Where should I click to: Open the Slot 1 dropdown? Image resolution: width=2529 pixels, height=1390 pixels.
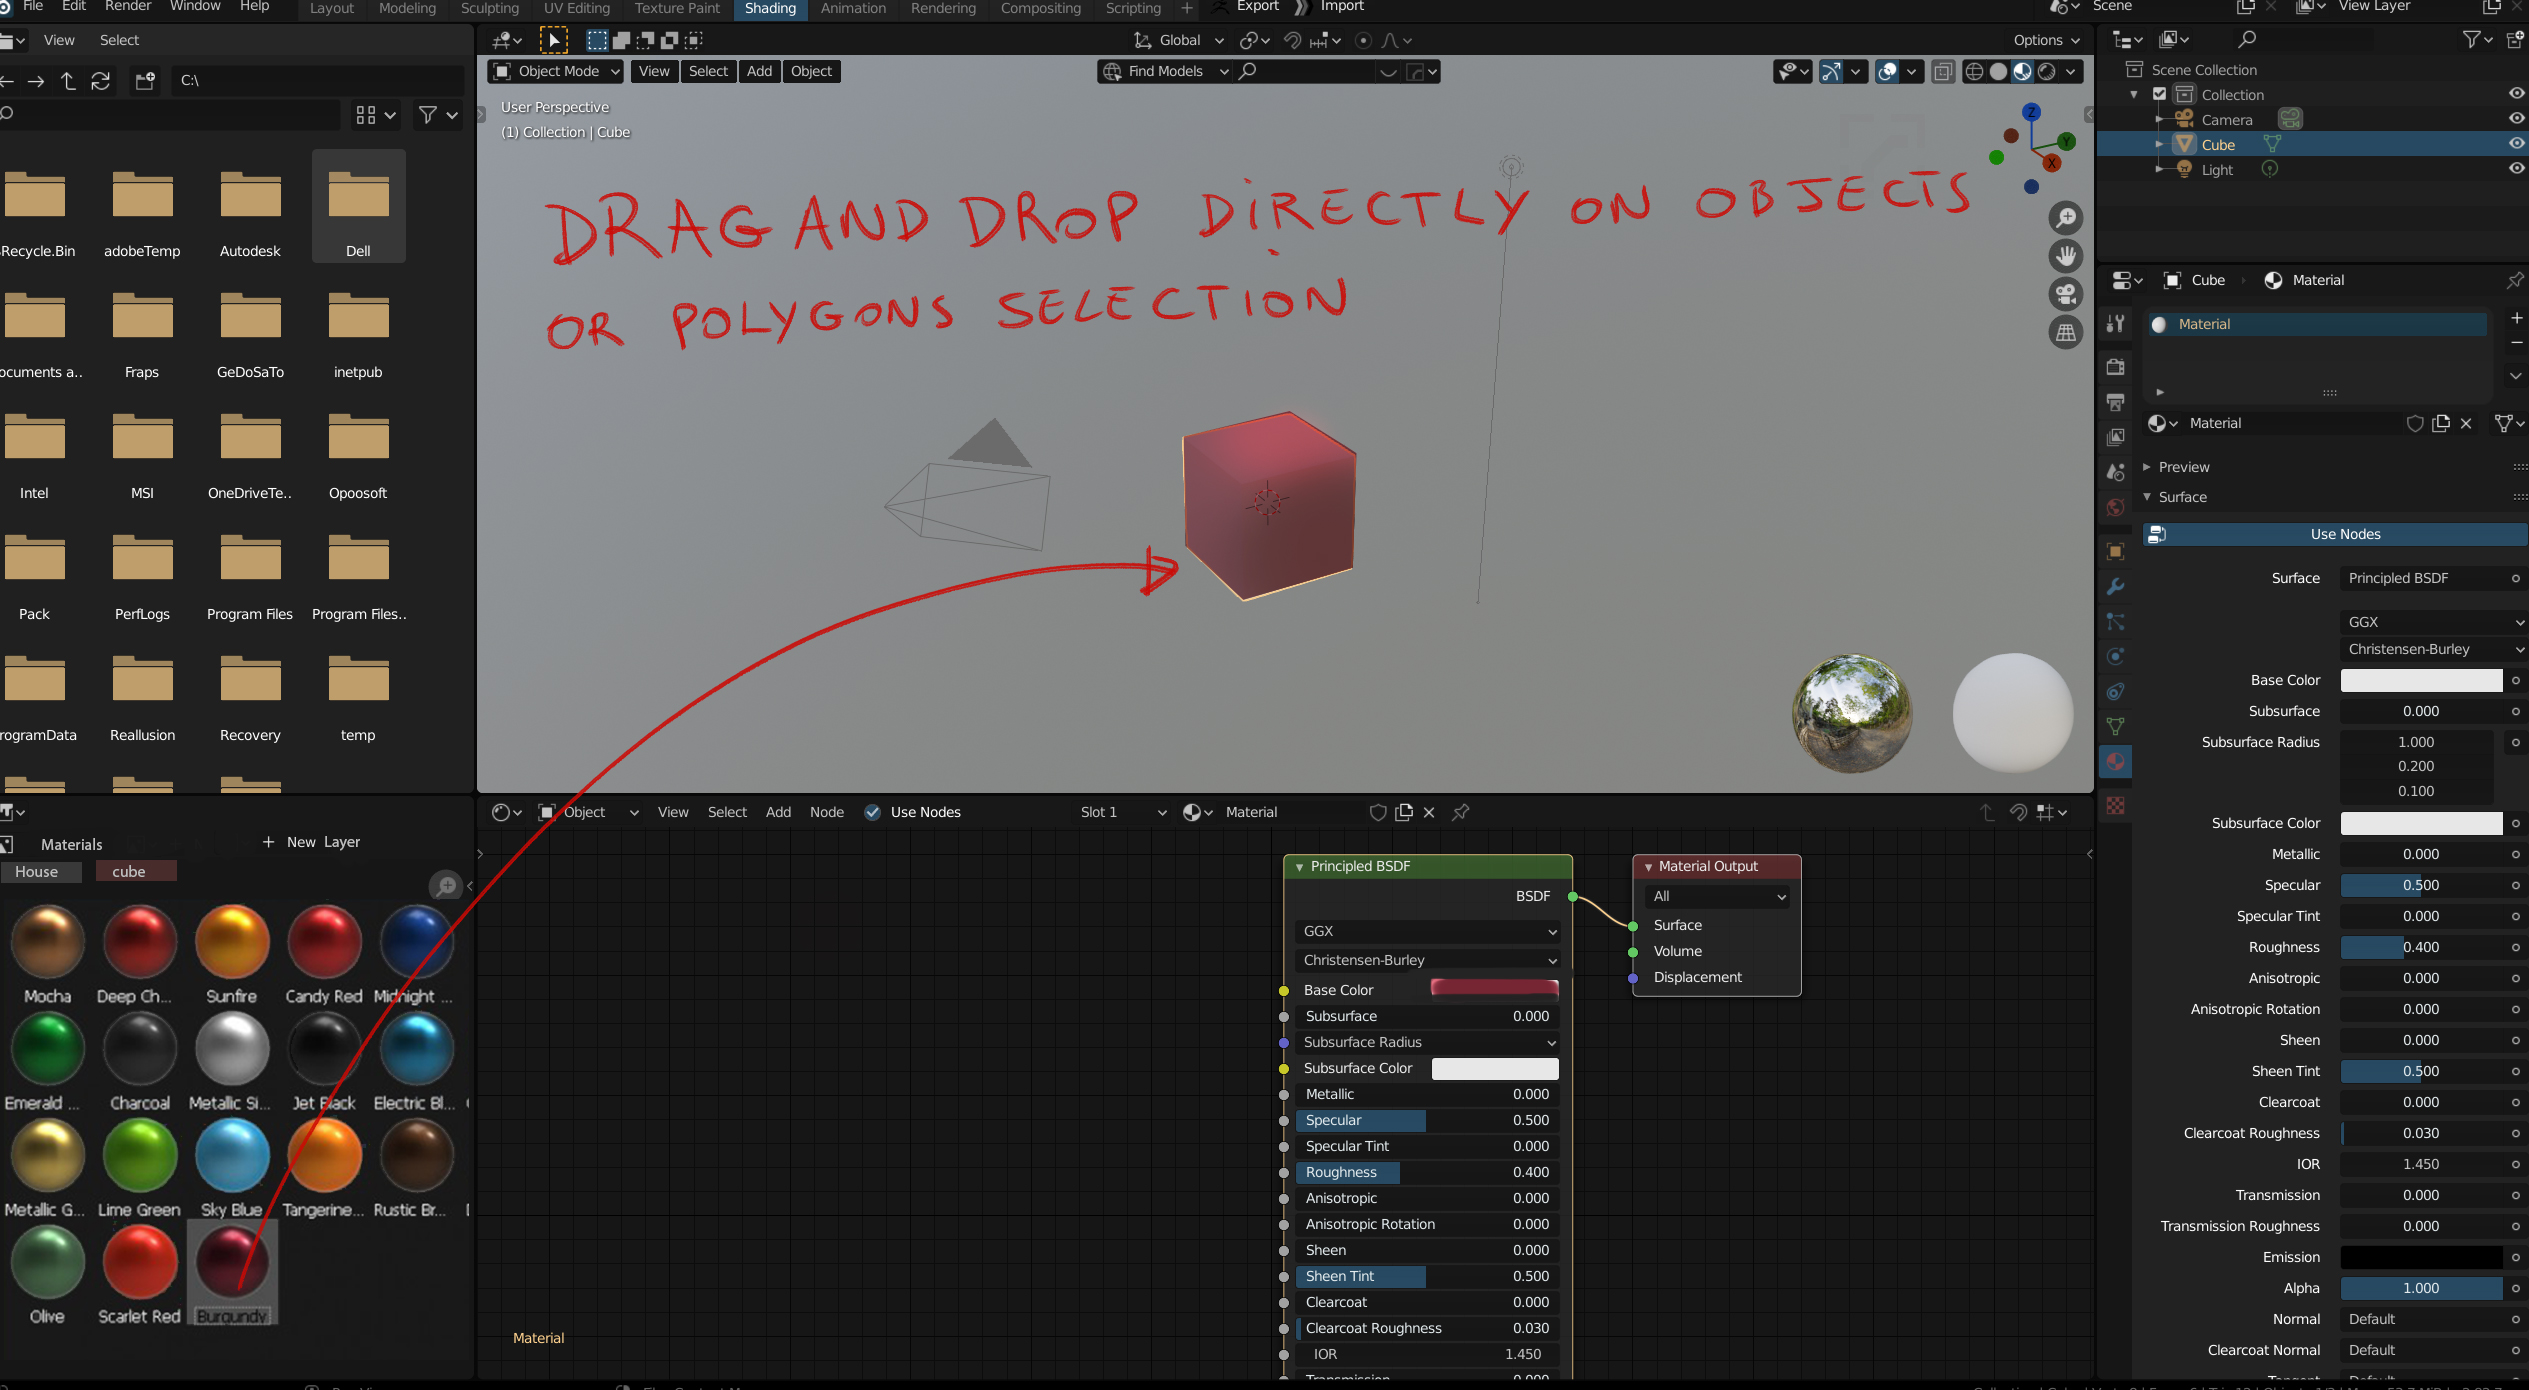pyautogui.click(x=1120, y=812)
